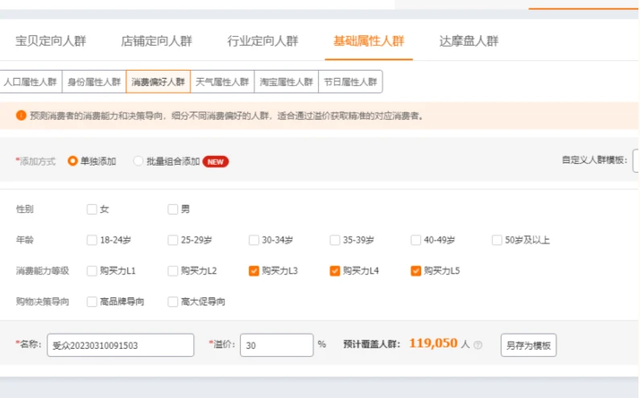Check 高大促导向 checkbox
This screenshot has width=640, height=398.
tap(173, 302)
